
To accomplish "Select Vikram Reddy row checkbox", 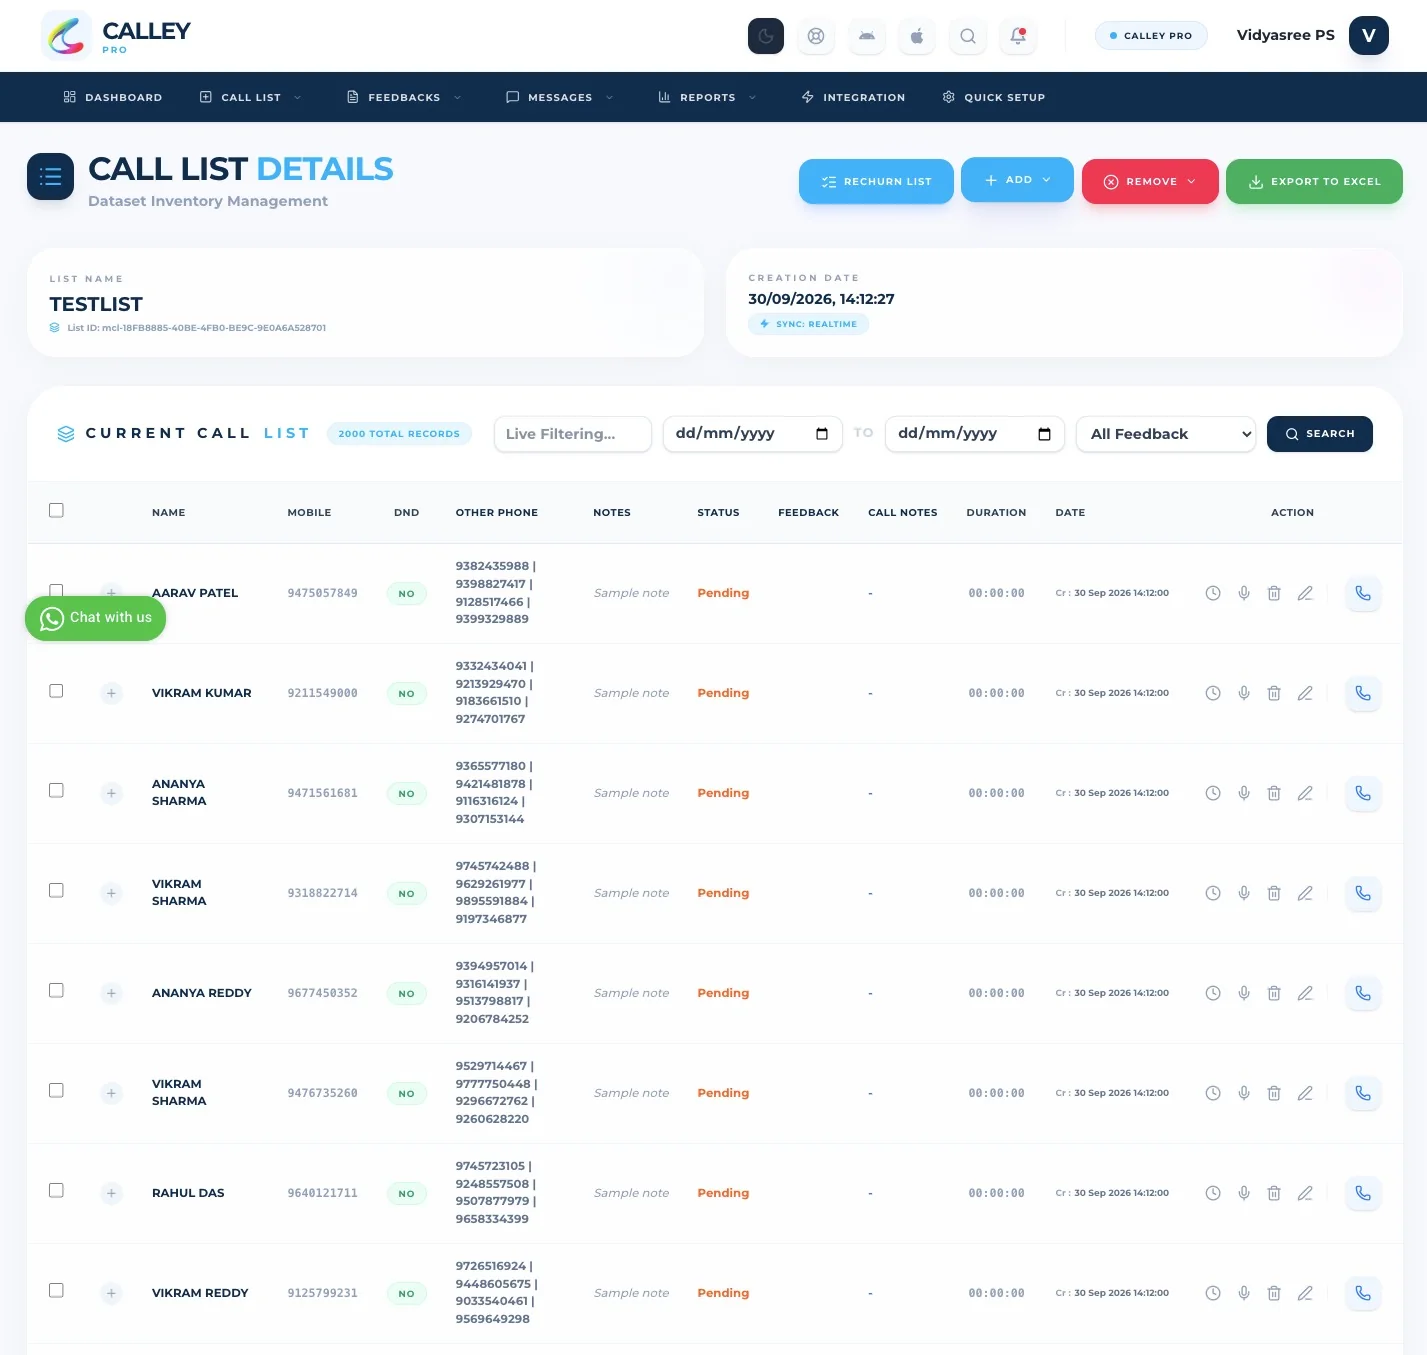I will tap(56, 1290).
